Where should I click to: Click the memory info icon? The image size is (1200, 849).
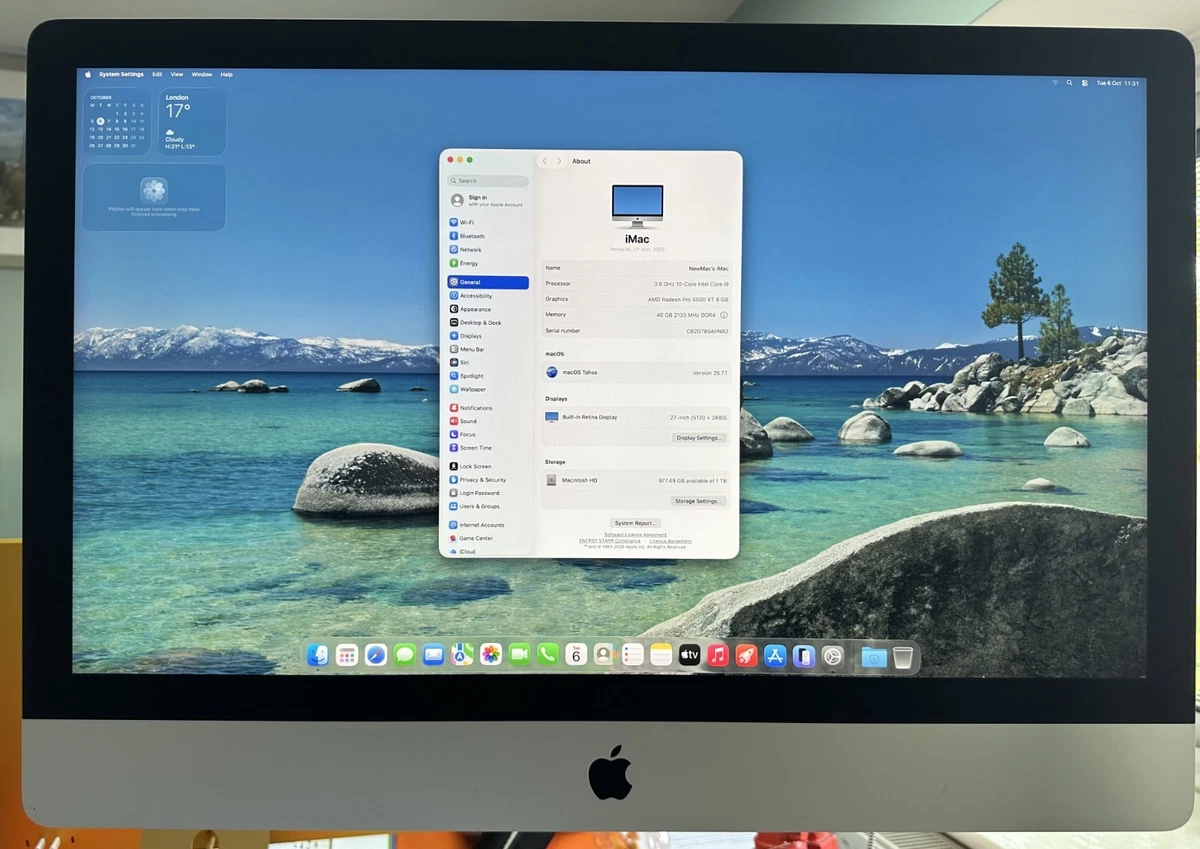[x=724, y=315]
